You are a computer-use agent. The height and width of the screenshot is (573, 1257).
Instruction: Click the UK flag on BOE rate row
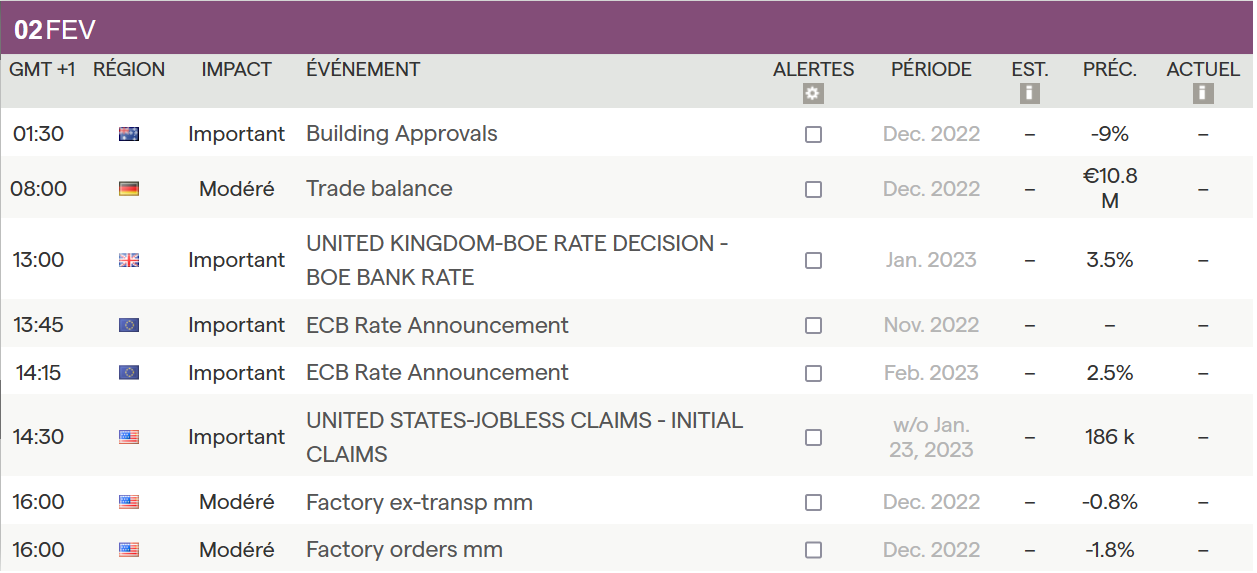129,260
